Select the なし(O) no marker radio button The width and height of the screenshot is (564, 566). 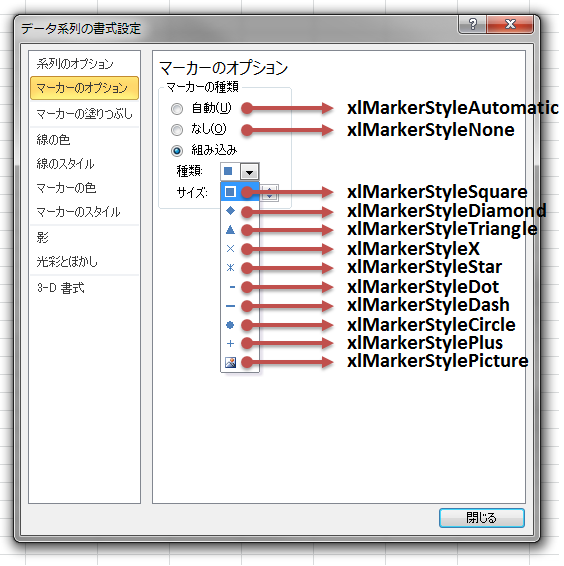click(178, 131)
